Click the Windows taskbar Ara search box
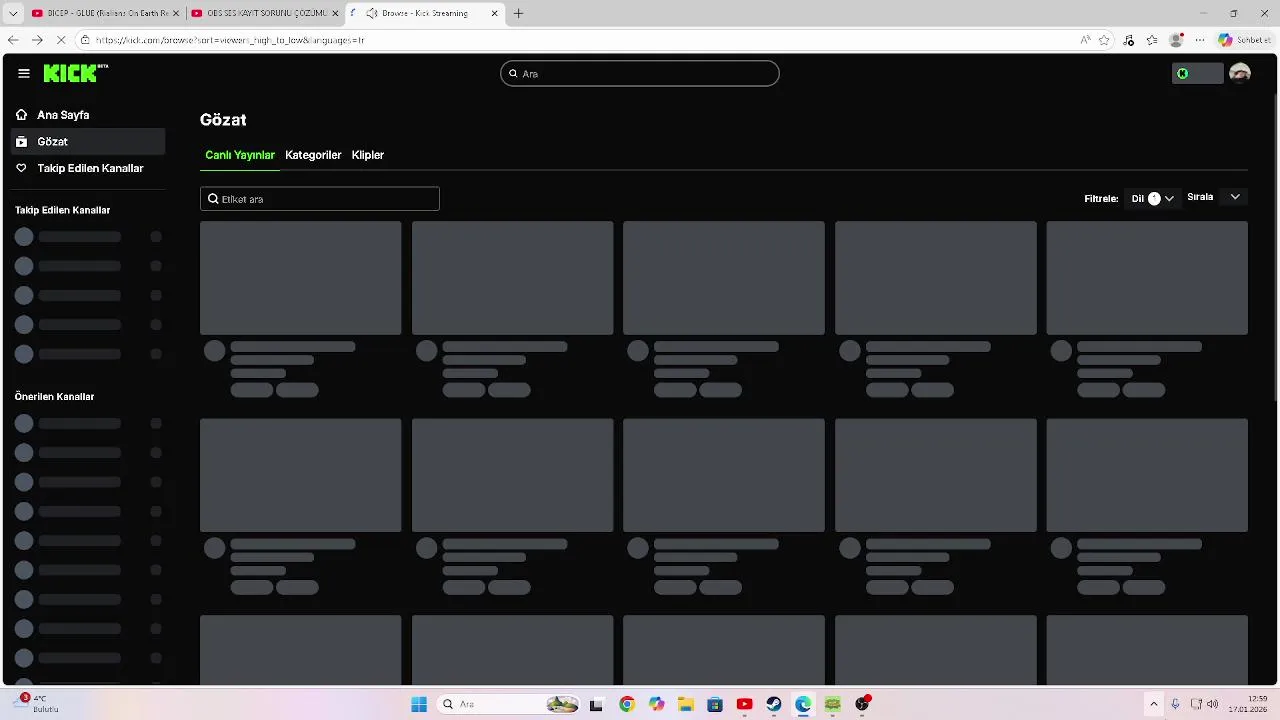The width and height of the screenshot is (1280, 720). pos(510,704)
